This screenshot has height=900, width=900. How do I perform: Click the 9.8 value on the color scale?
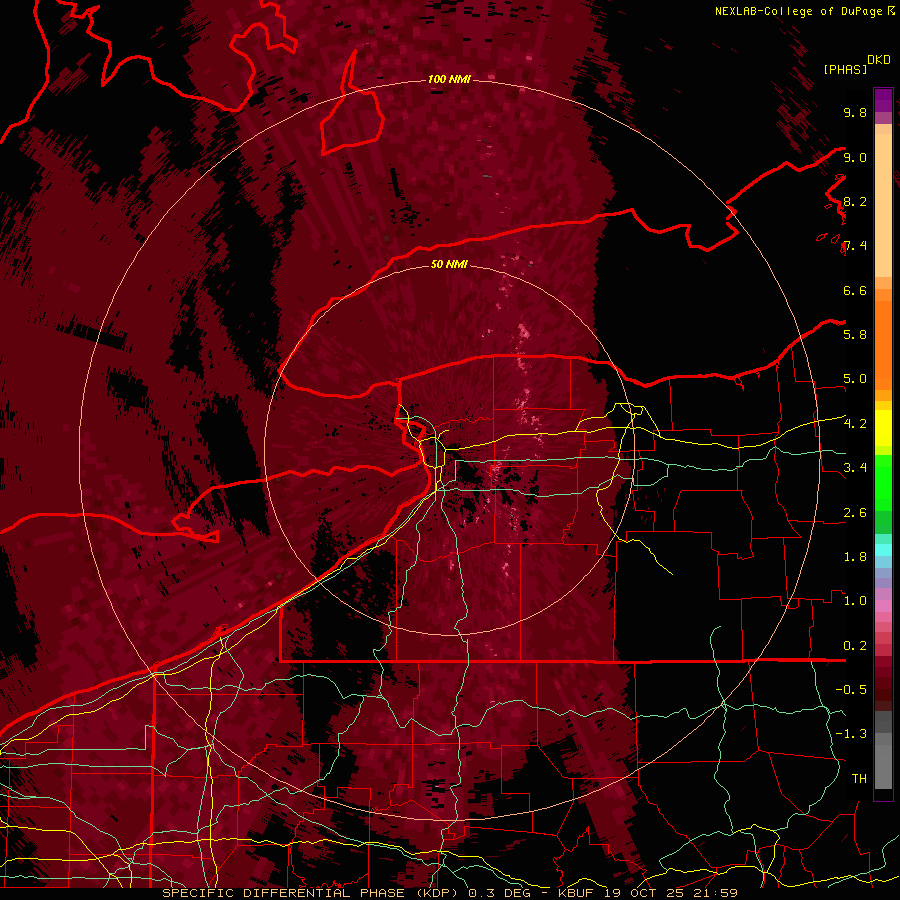coord(855,112)
